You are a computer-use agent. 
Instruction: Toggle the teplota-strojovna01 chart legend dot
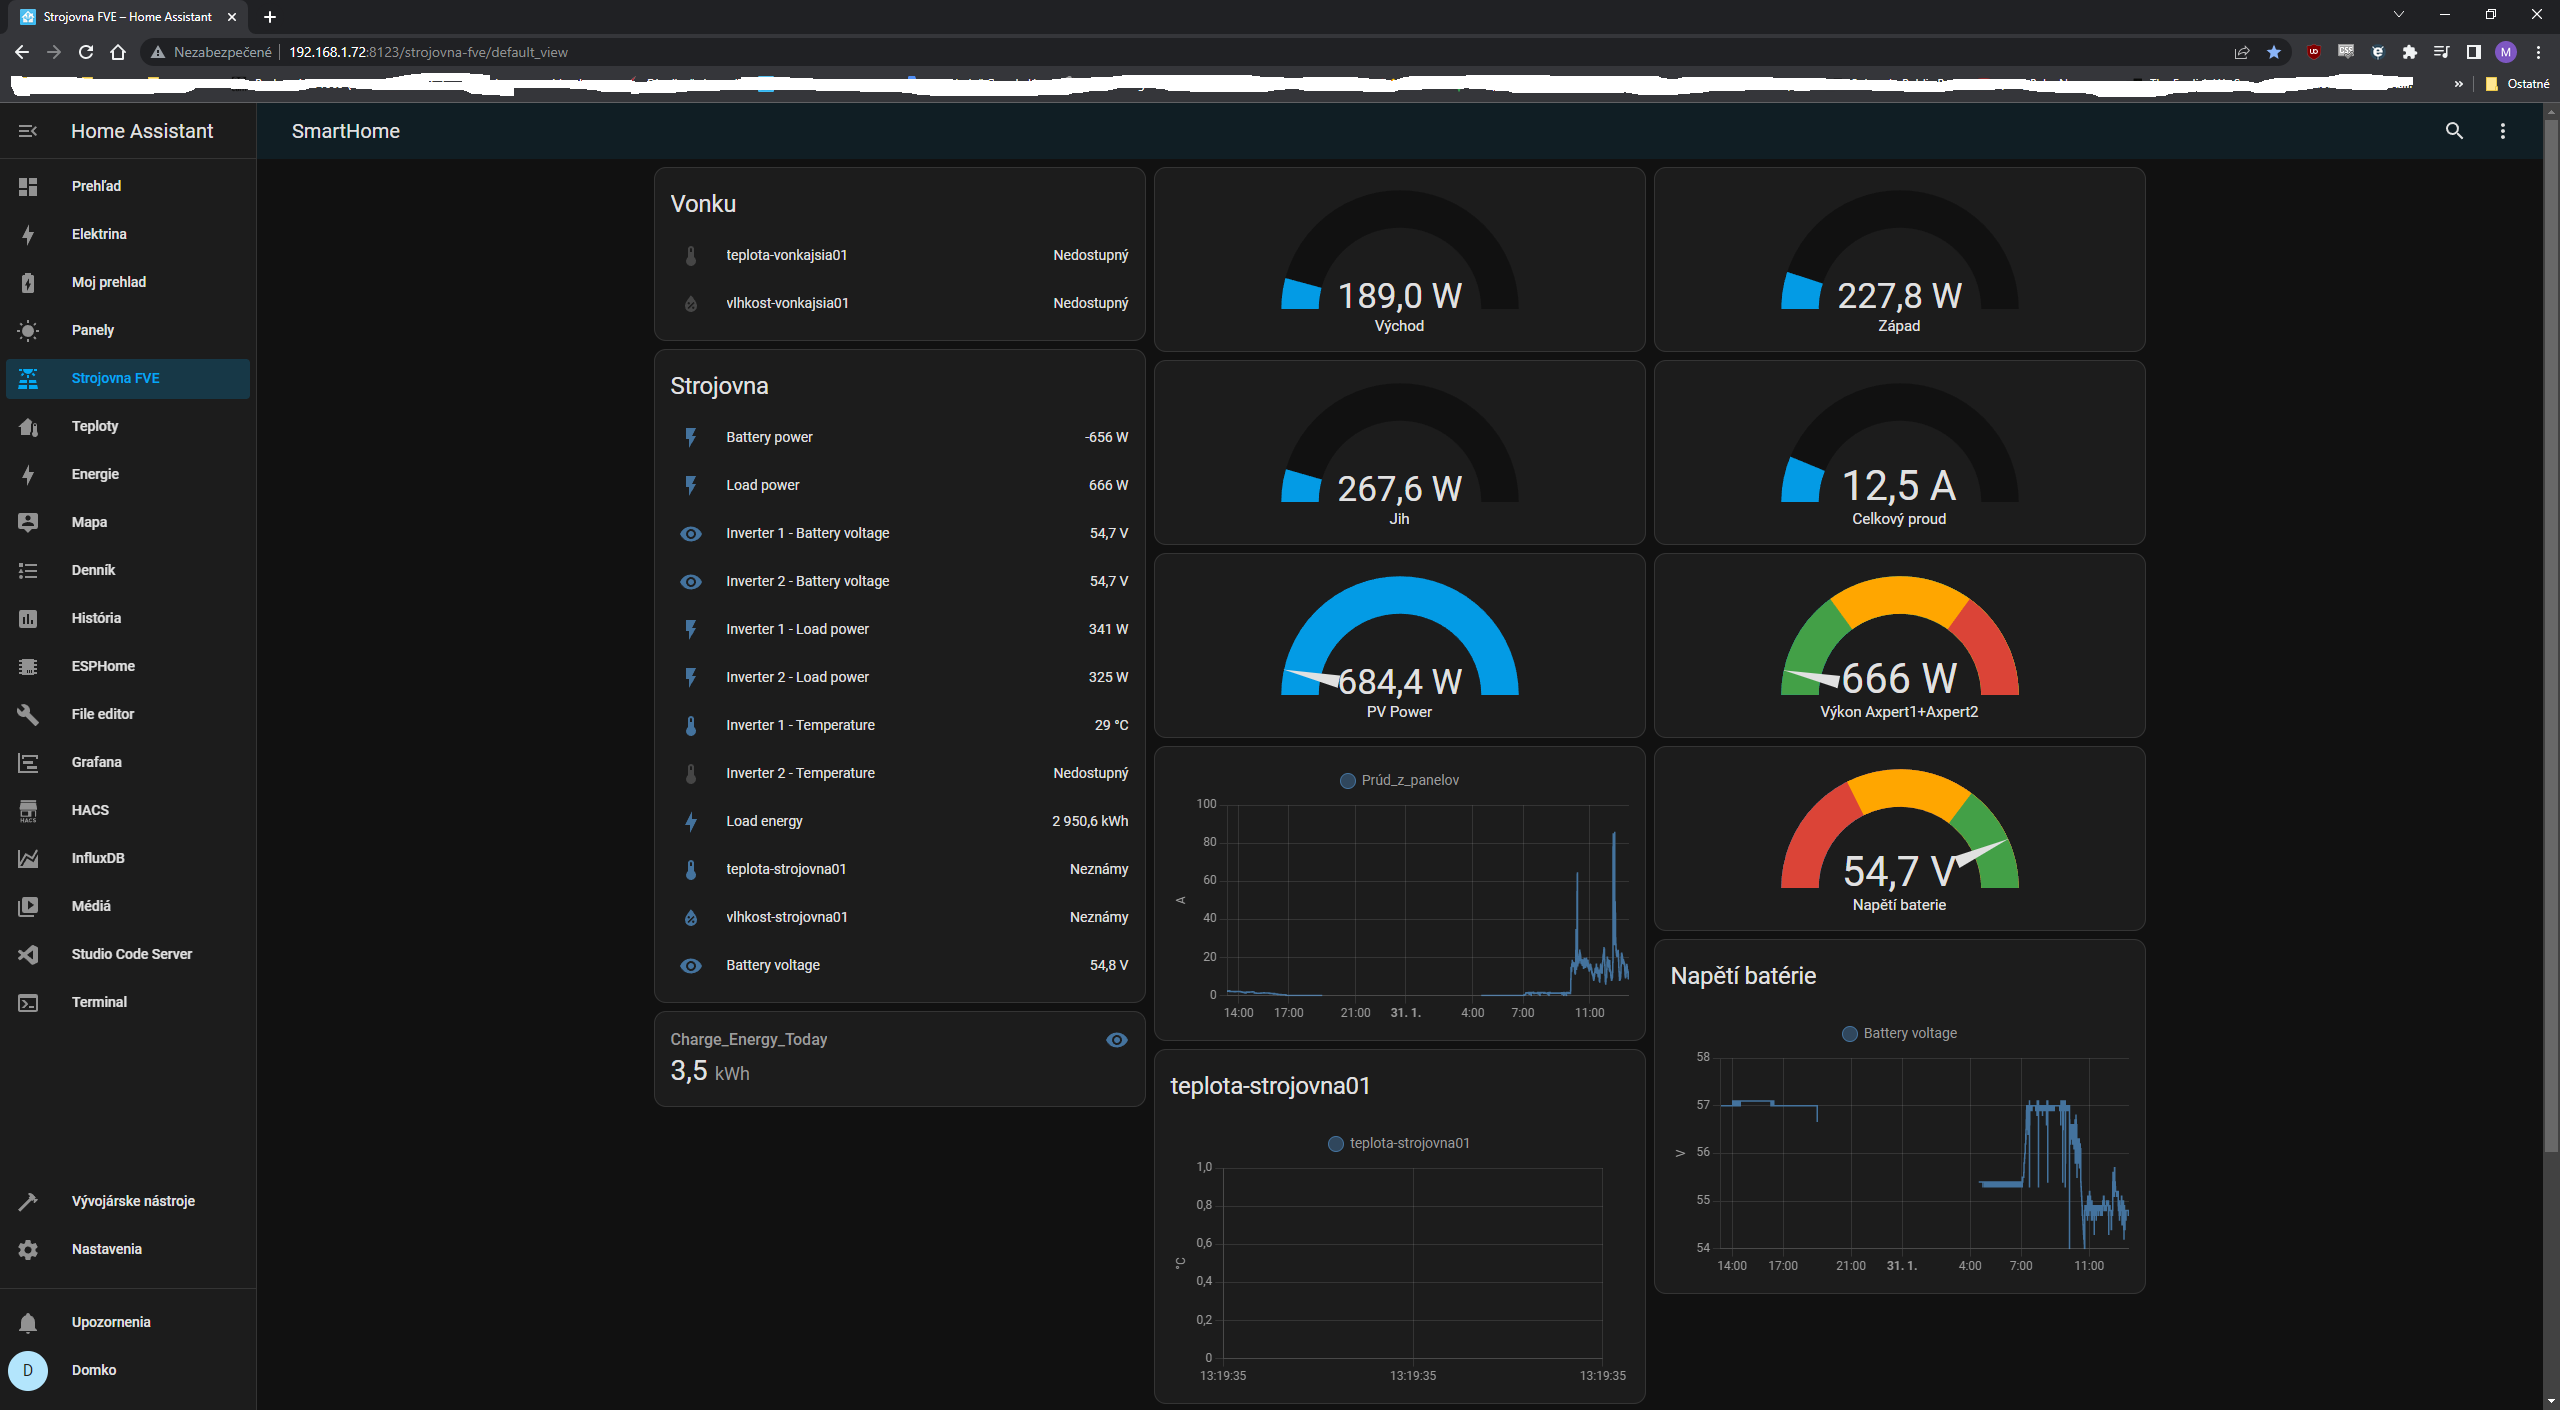point(1336,1144)
